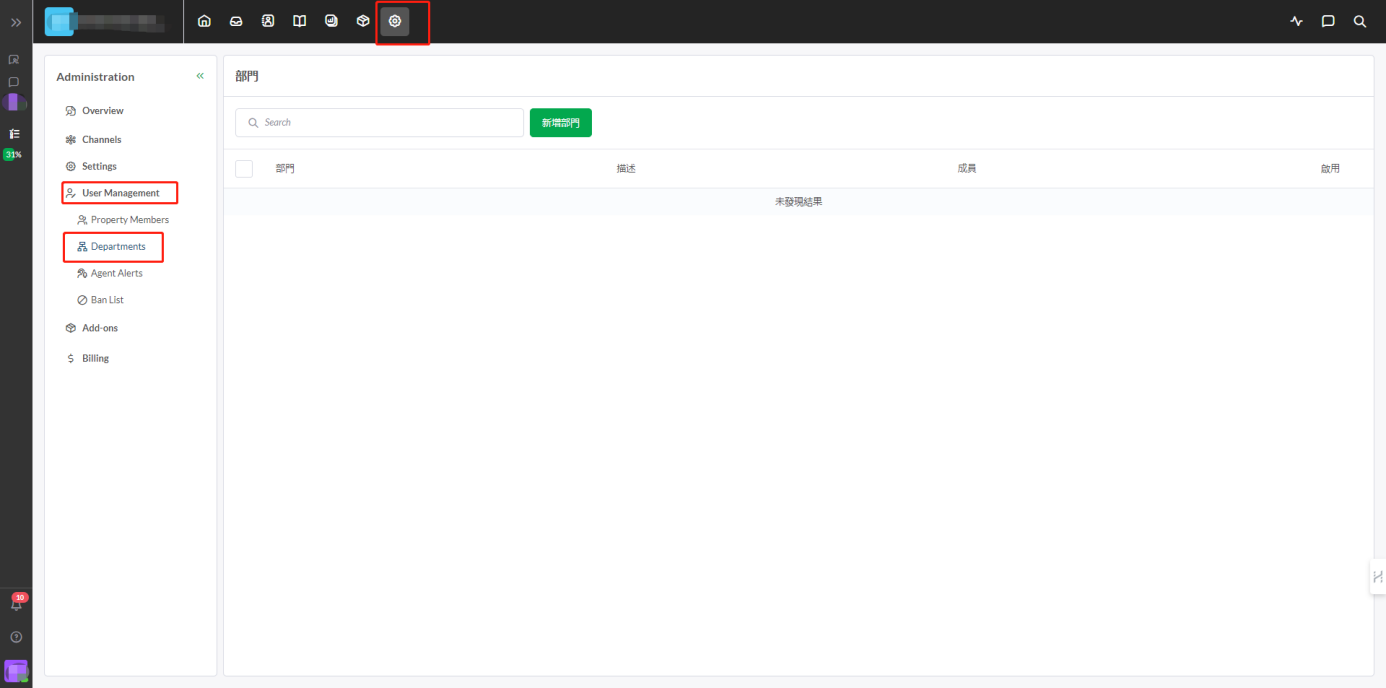This screenshot has width=1386, height=688.
Task: Open the activity pulse icon
Action: 1297,21
